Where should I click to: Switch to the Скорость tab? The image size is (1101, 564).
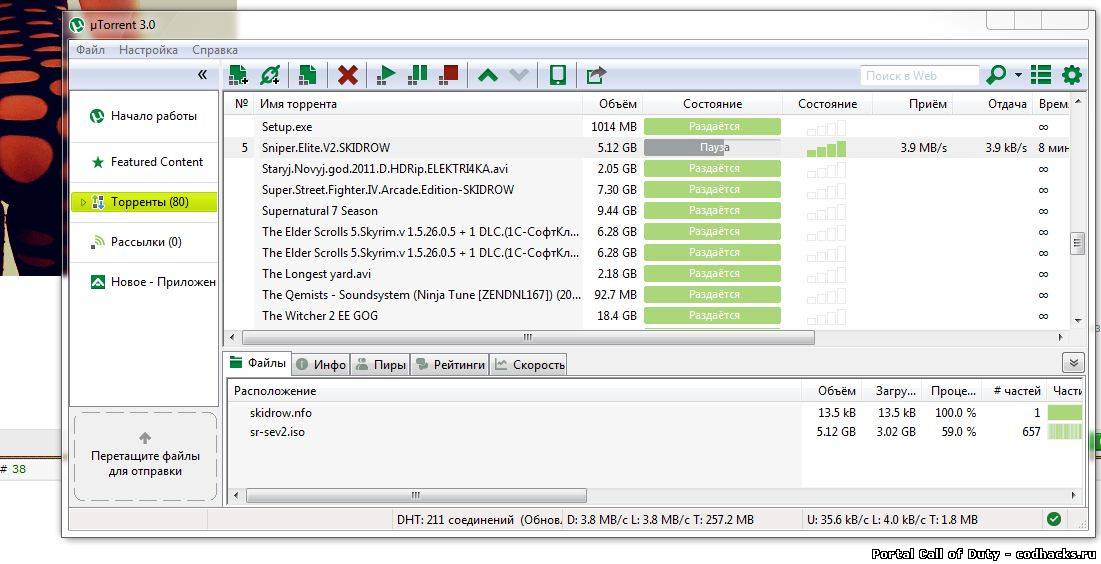coord(529,365)
